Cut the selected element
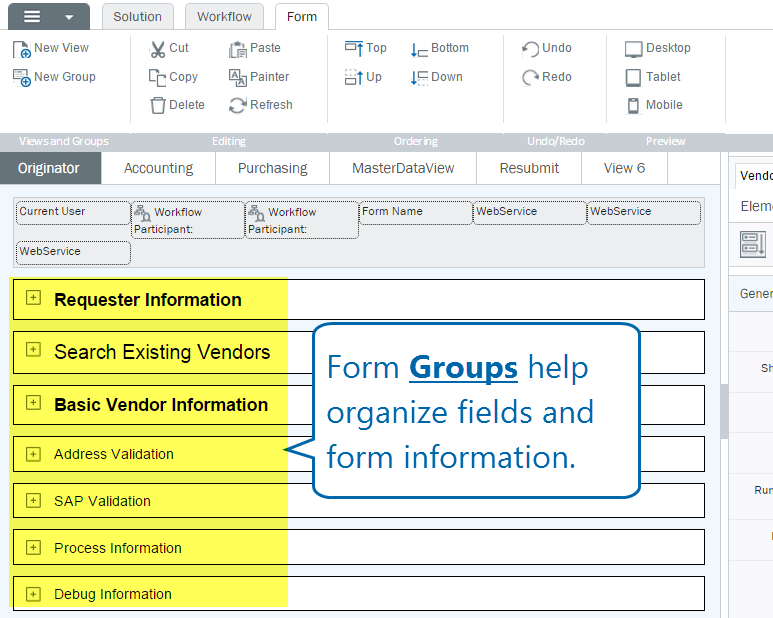The width and height of the screenshot is (773, 618). [169, 48]
